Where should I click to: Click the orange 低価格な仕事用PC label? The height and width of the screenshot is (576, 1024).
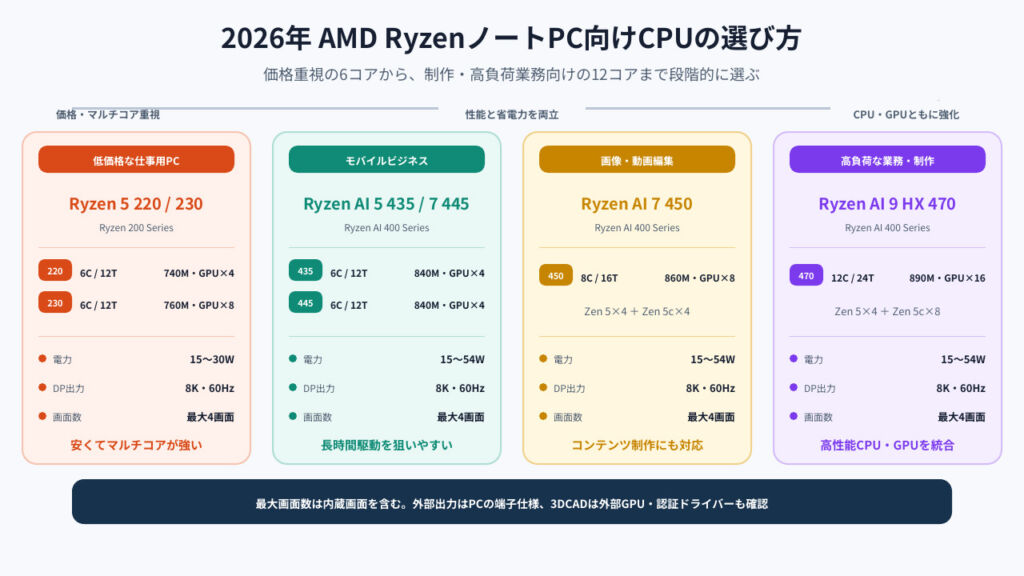136,160
